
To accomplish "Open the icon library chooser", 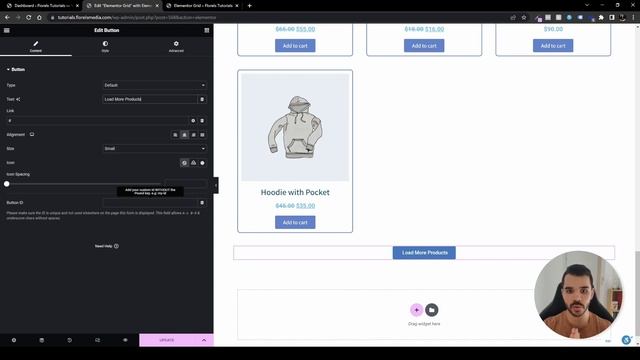I will pyautogui.click(x=202, y=163).
